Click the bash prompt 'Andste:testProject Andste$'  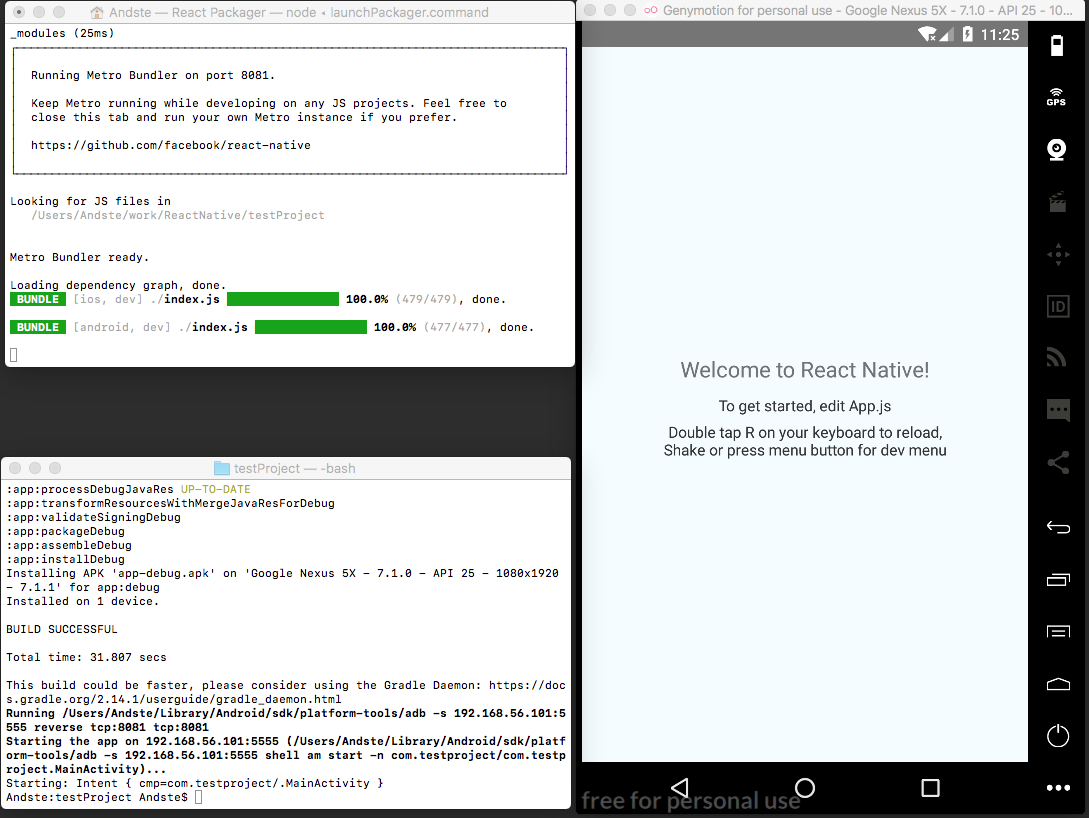click(x=97, y=797)
